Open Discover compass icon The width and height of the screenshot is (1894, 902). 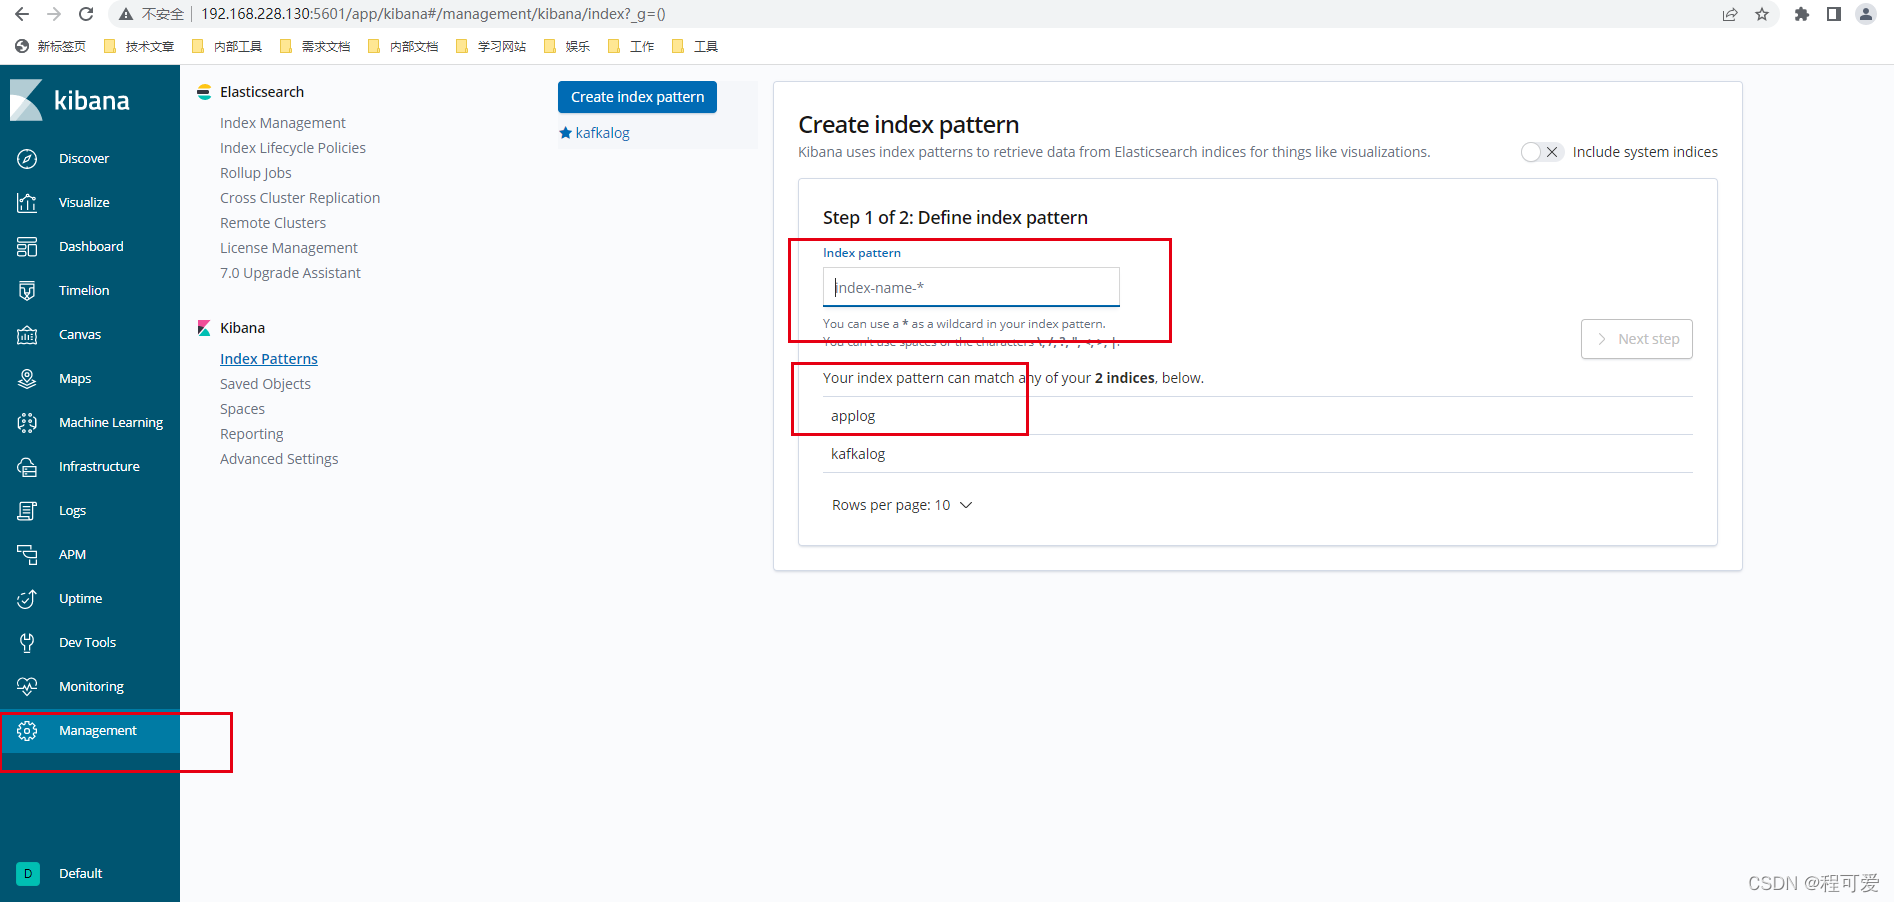coord(27,159)
